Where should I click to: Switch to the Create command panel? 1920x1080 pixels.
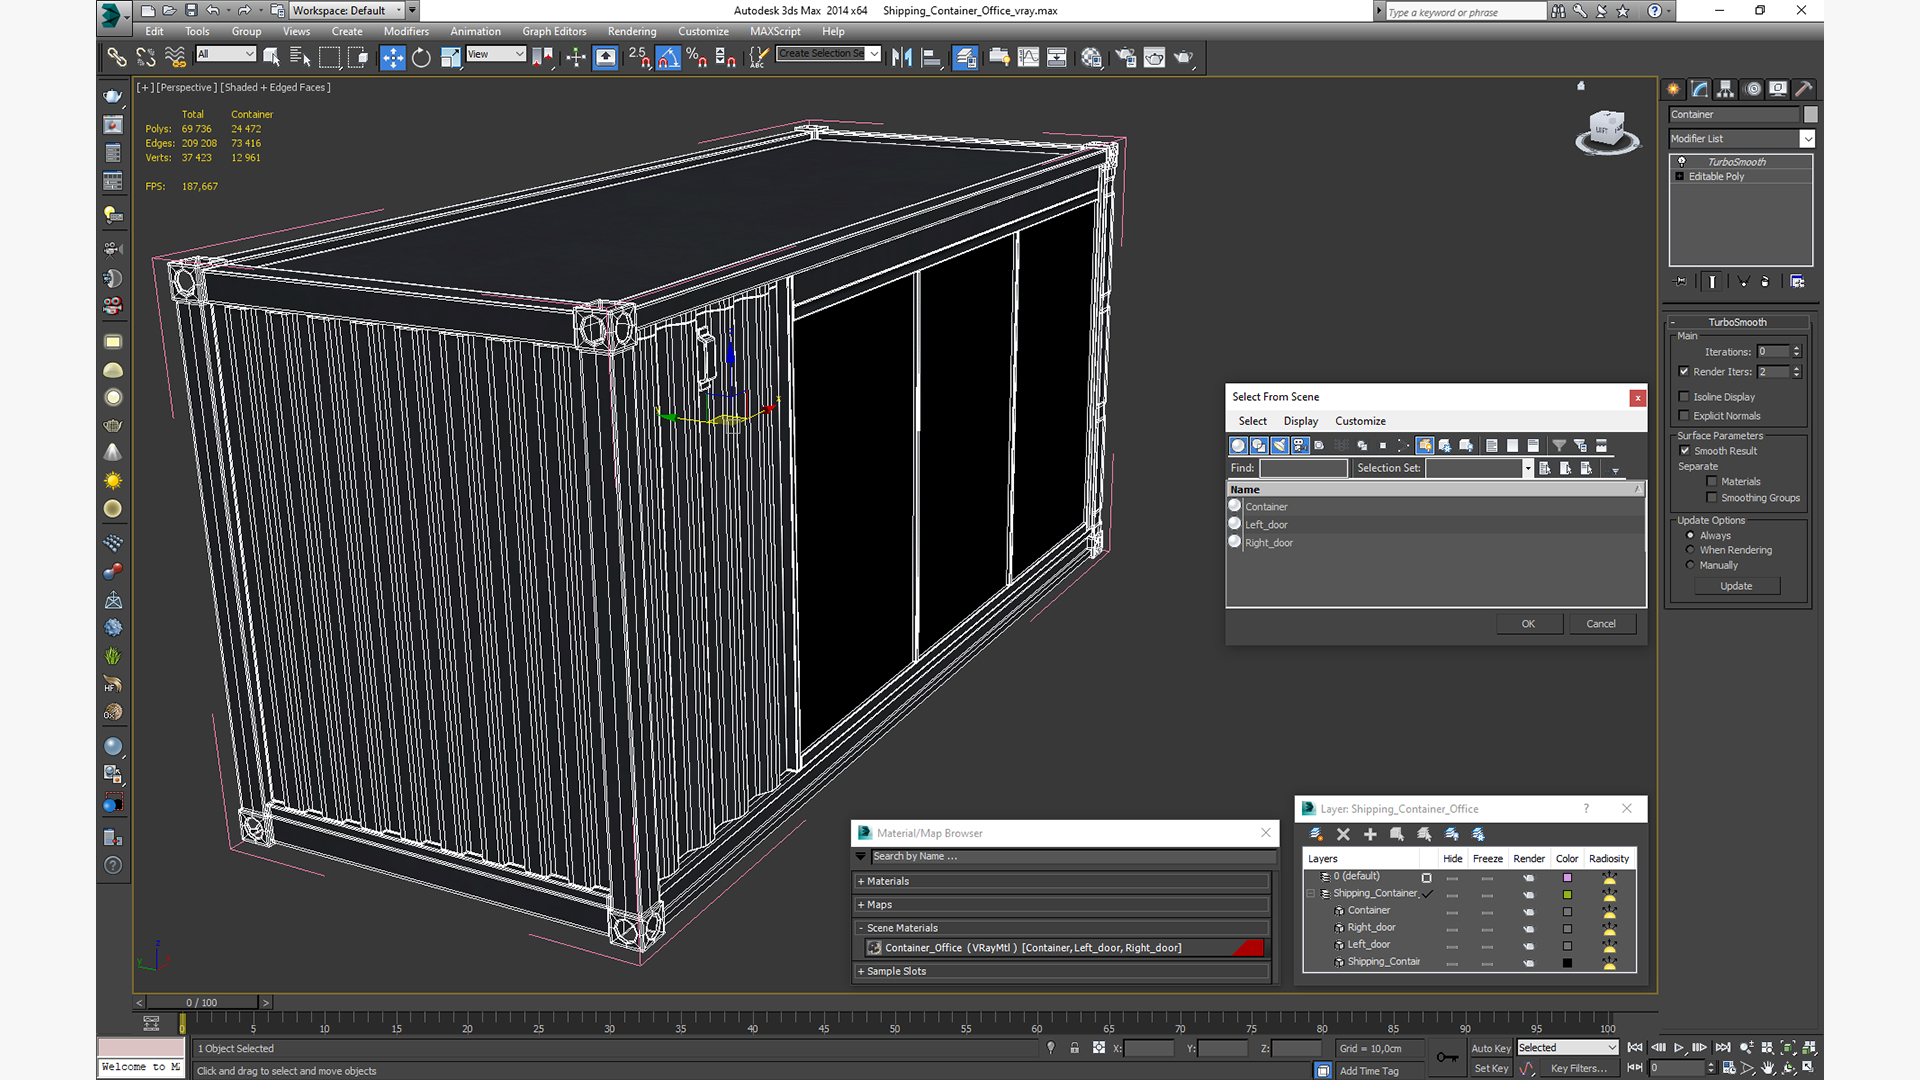1673,89
